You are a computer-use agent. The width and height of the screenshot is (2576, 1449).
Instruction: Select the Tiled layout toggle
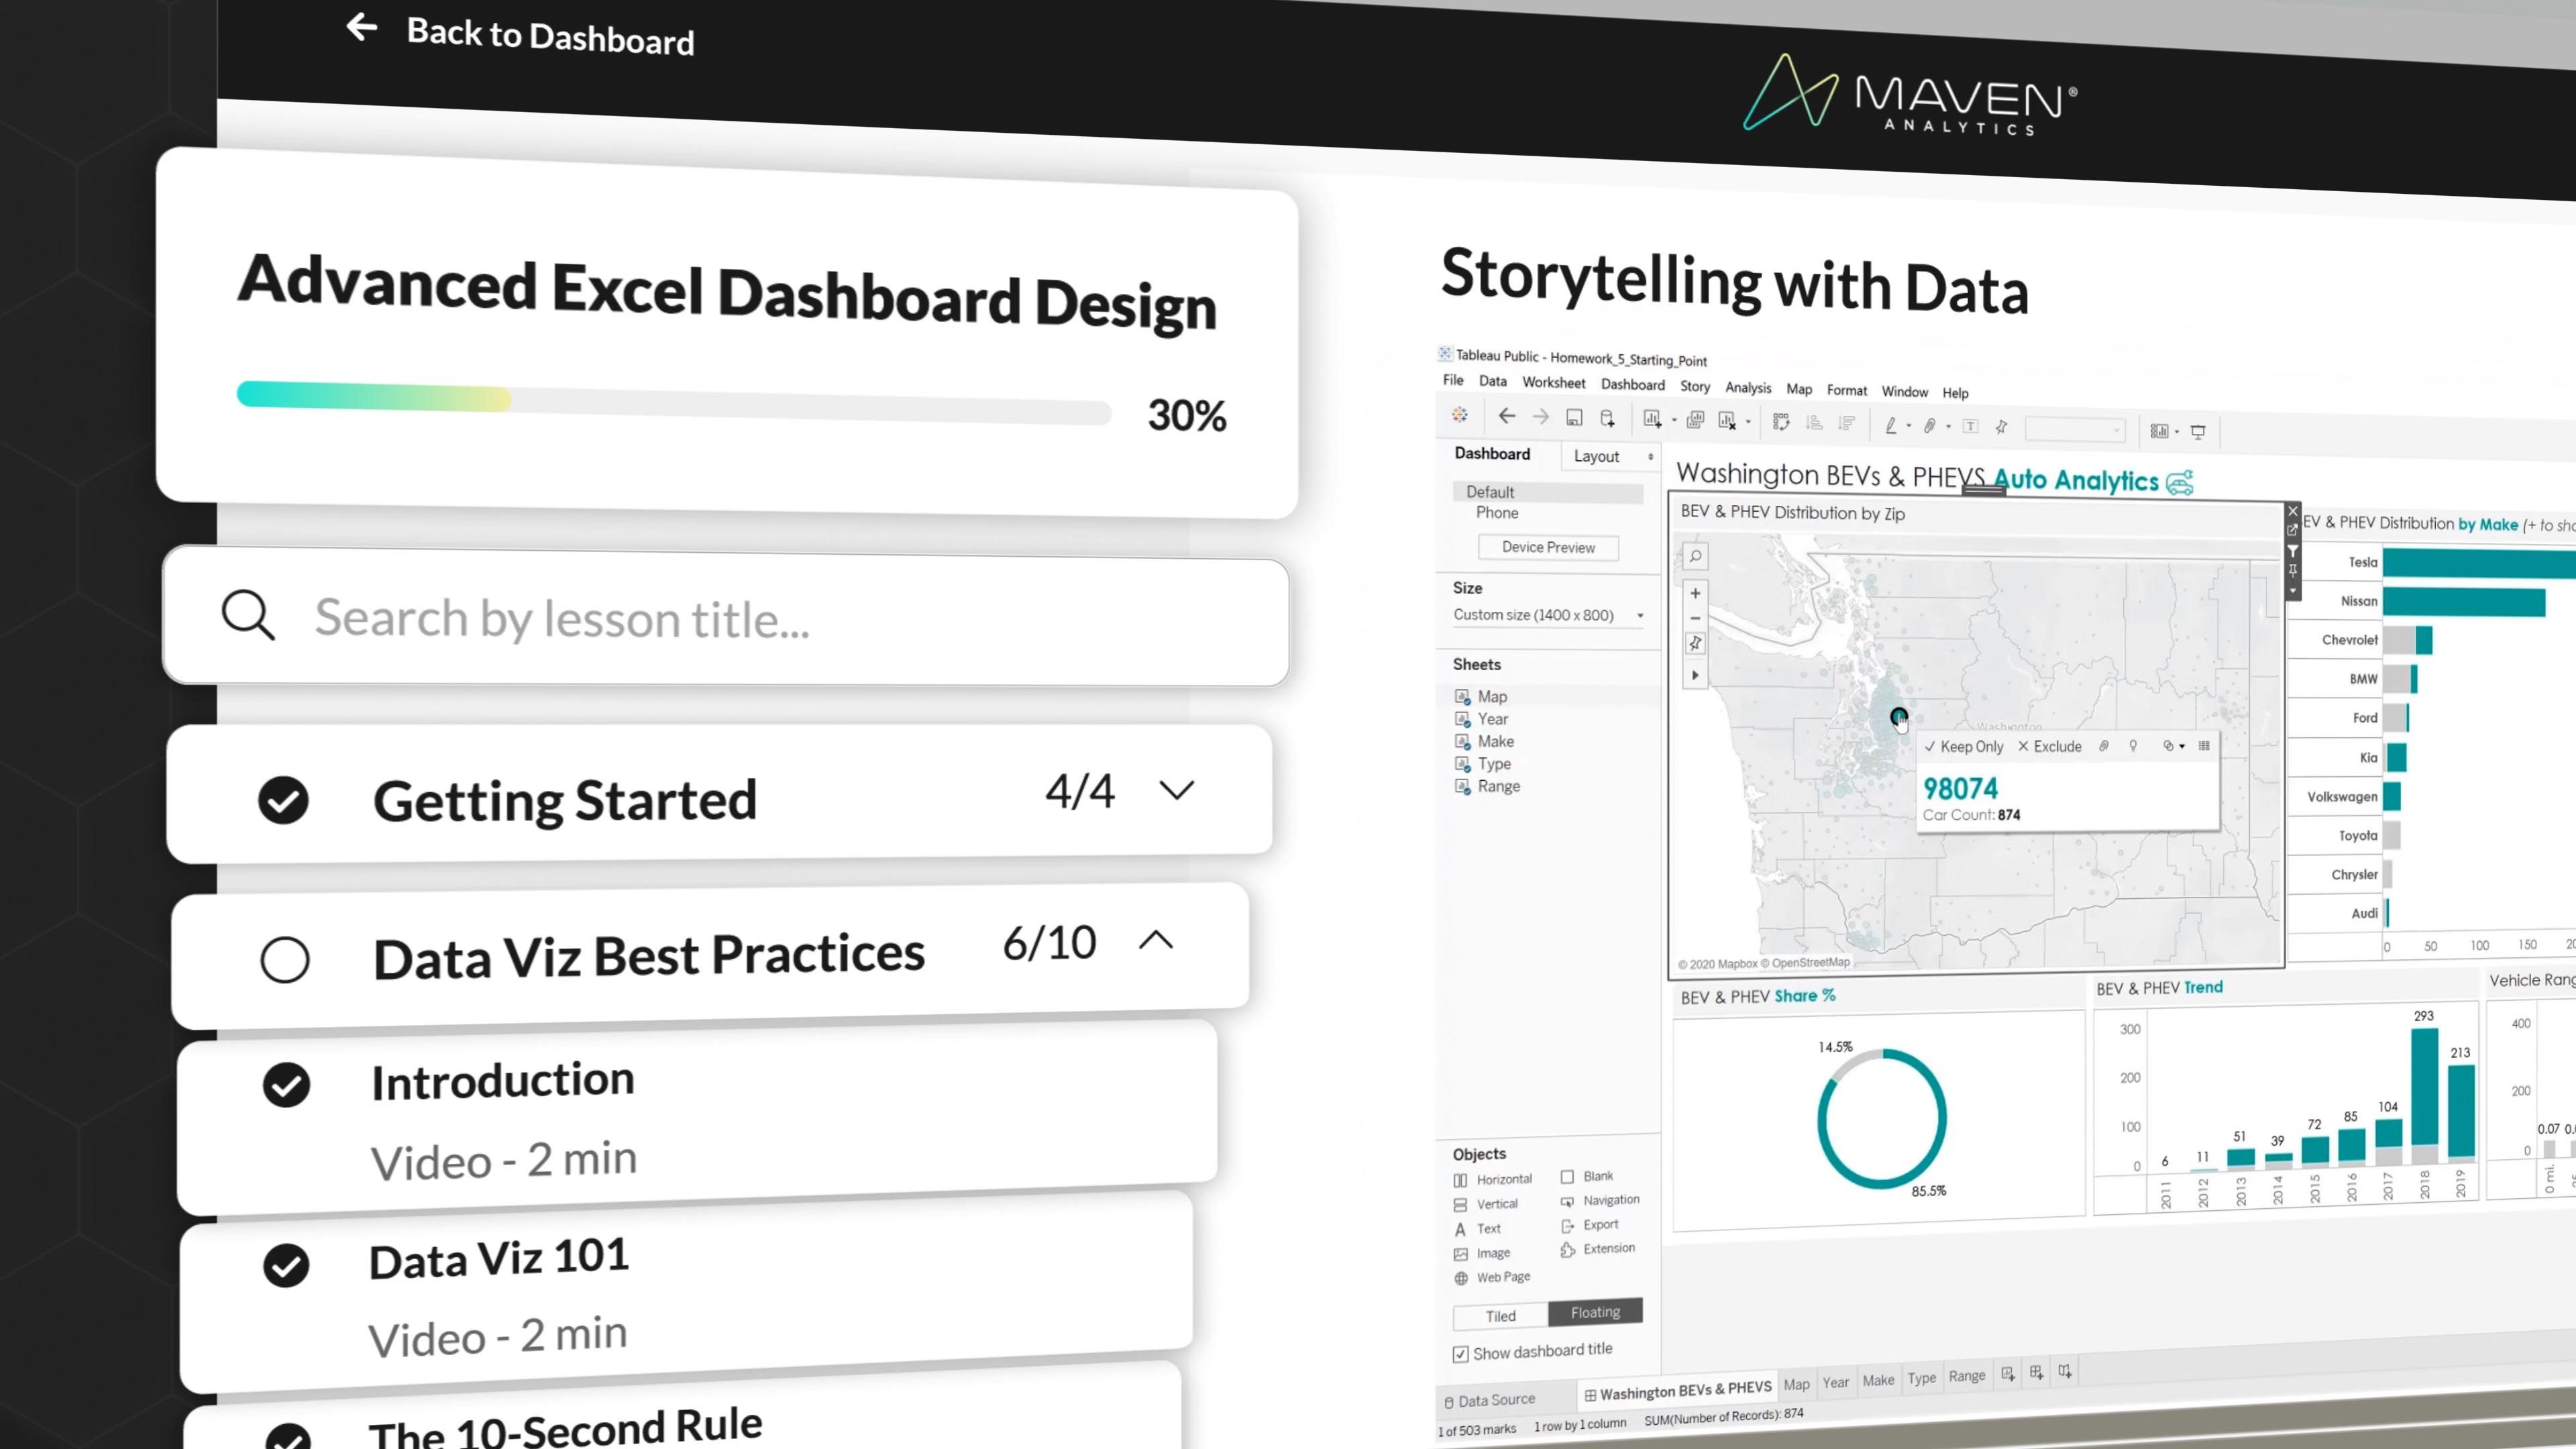1500,1316
